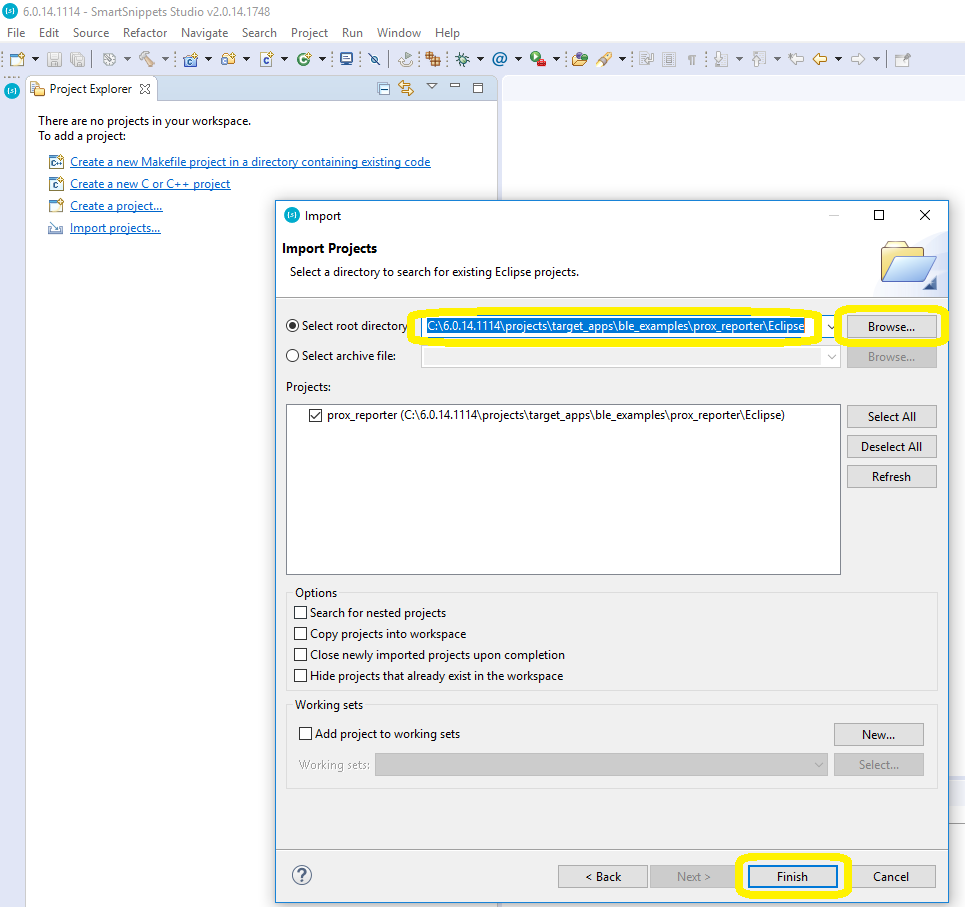
Task: Open the Navigate menu
Action: [x=204, y=33]
